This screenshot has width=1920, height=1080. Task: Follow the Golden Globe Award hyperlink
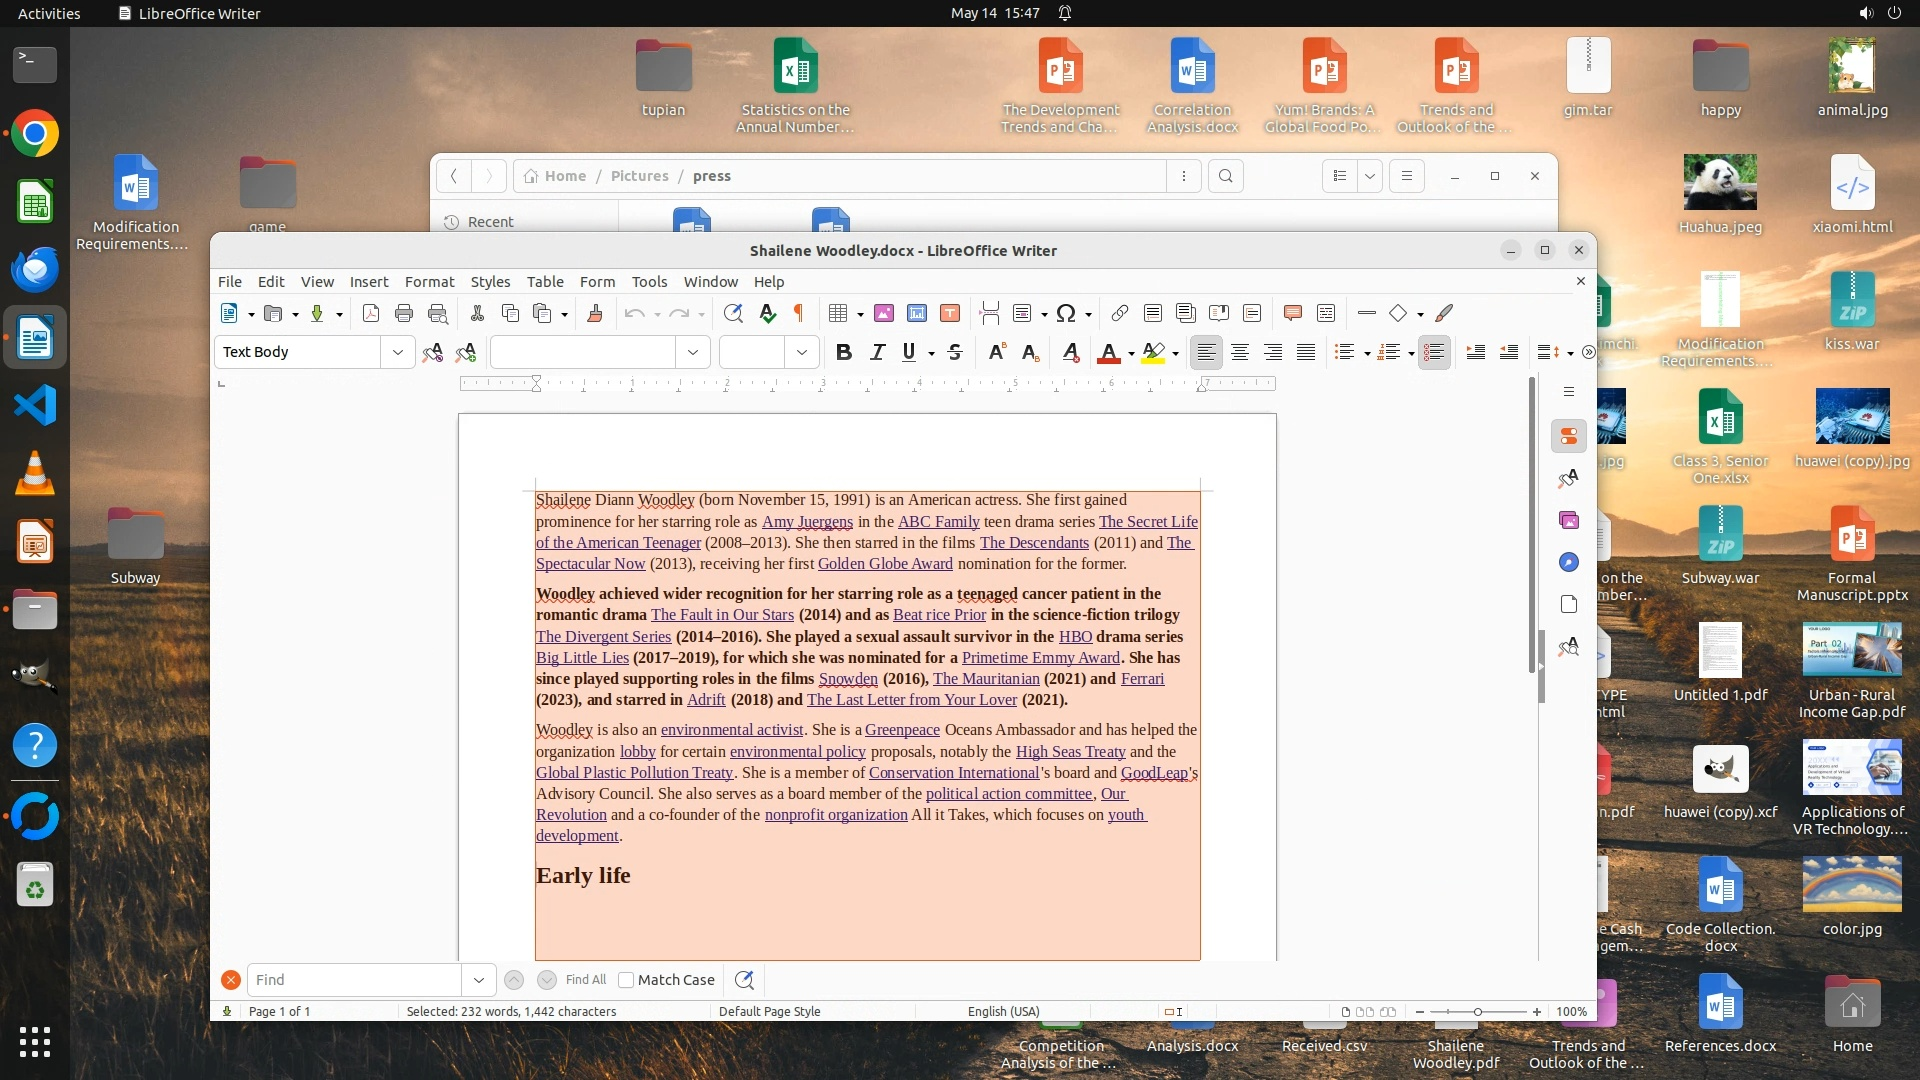click(x=885, y=564)
